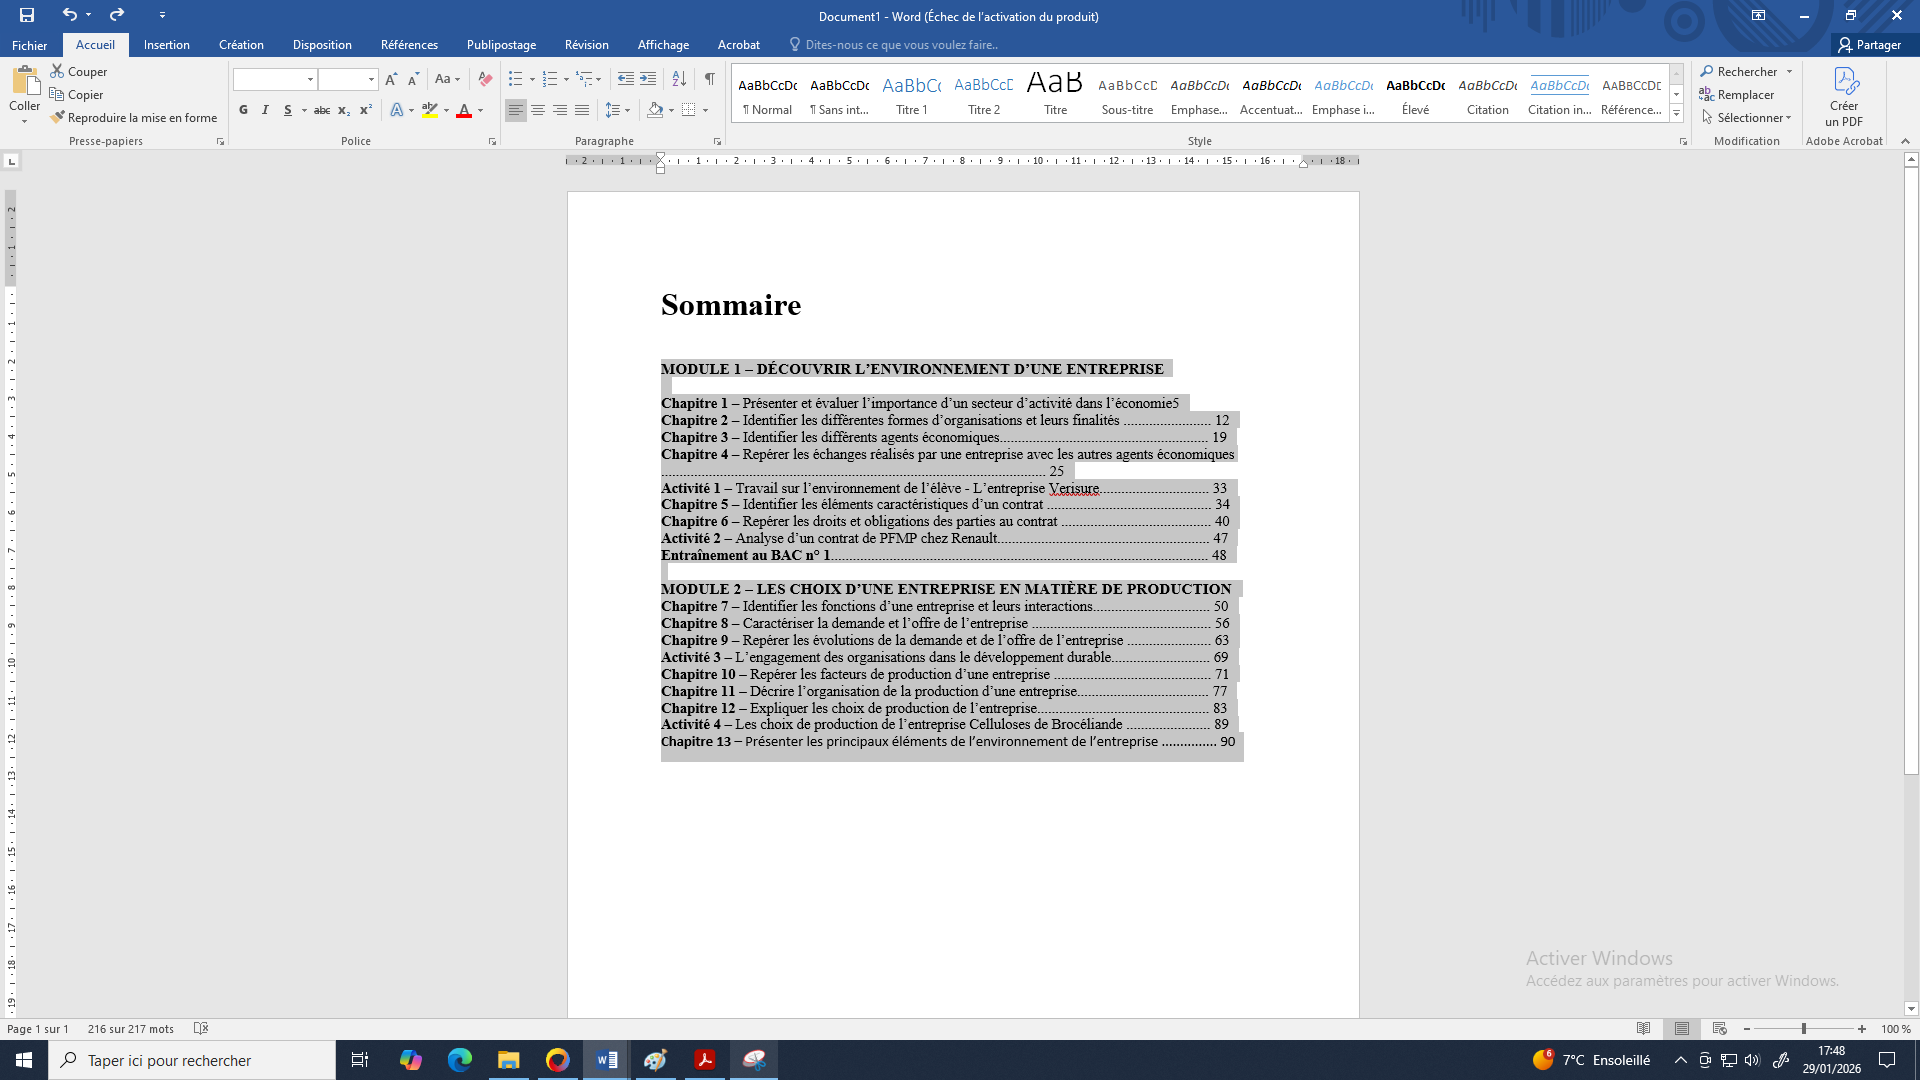
Task: Click Create a PDF Acrobat icon
Action: 1843,97
